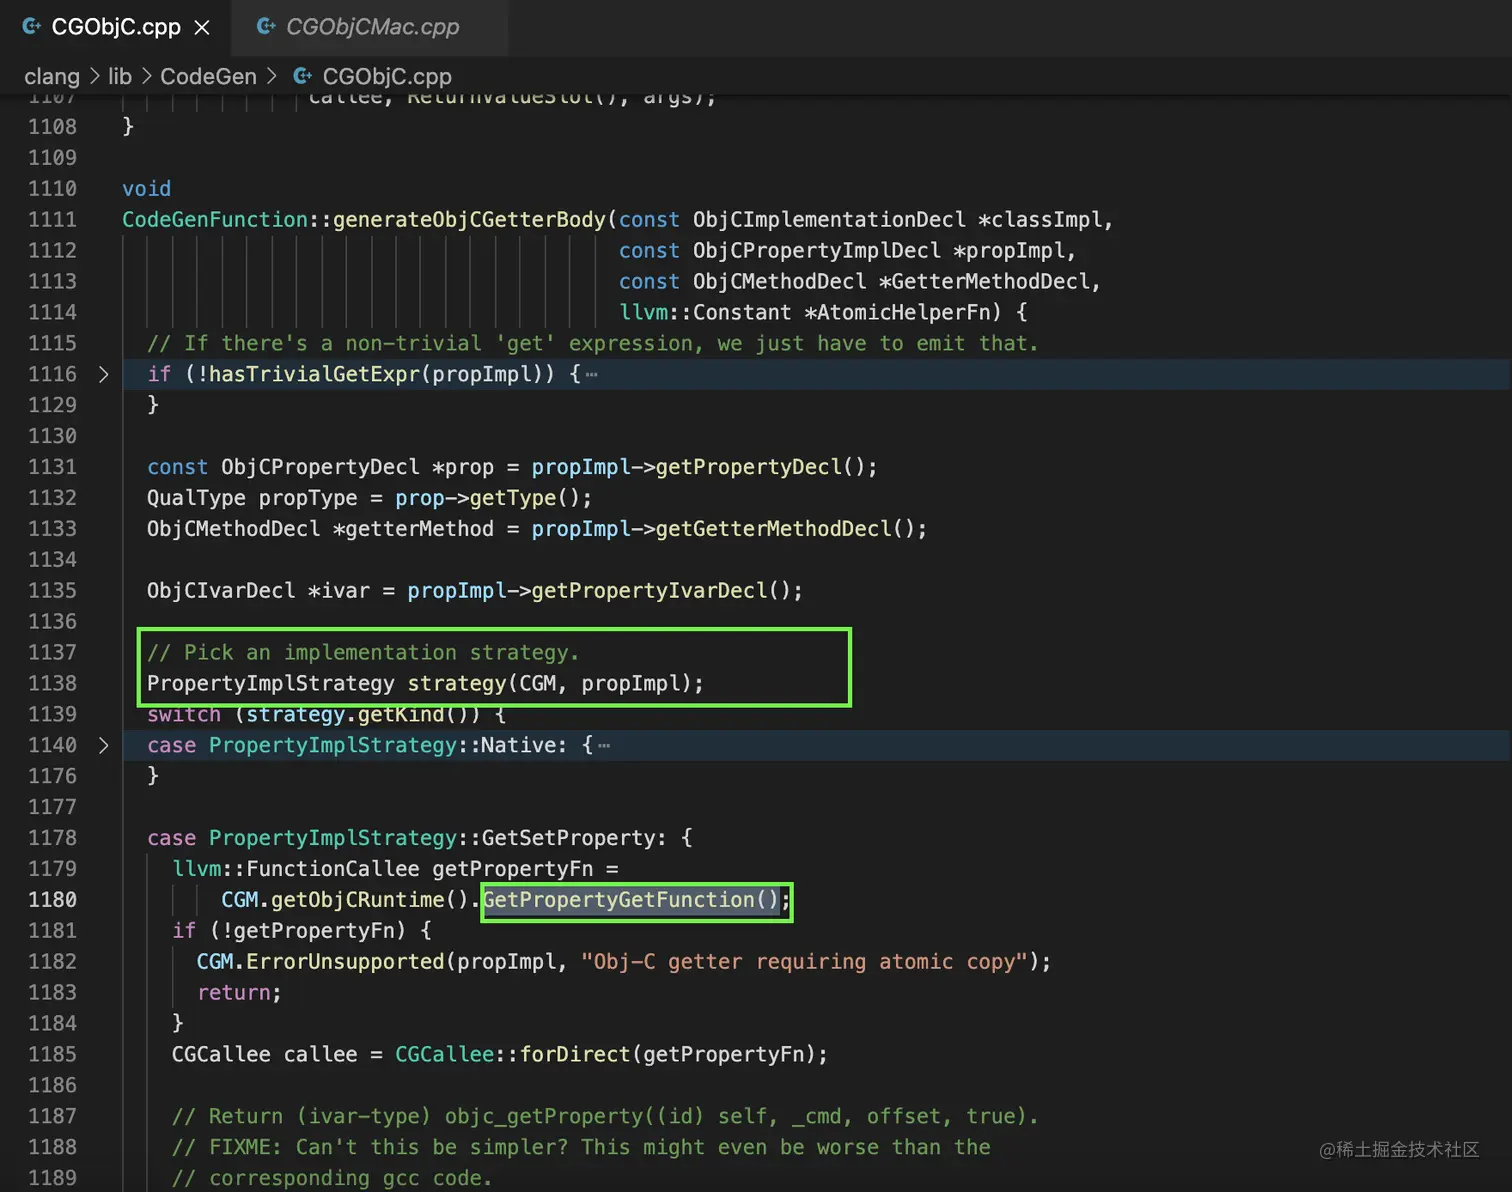Switch to the CGObjCMac.cpp tab
Viewport: 1512px width, 1192px height.
tap(371, 27)
